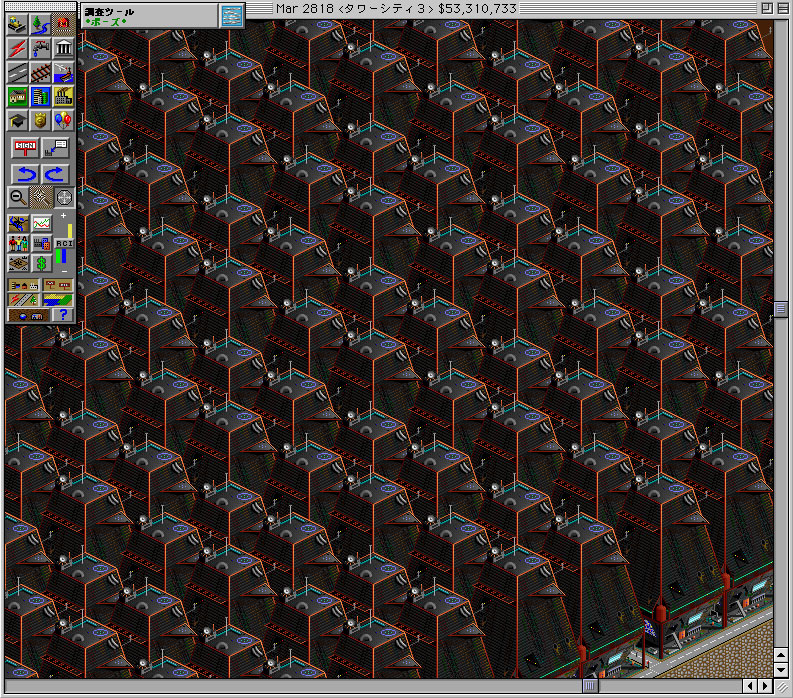Click the window collapse box in title bar
The image size is (793, 698).
[x=782, y=8]
